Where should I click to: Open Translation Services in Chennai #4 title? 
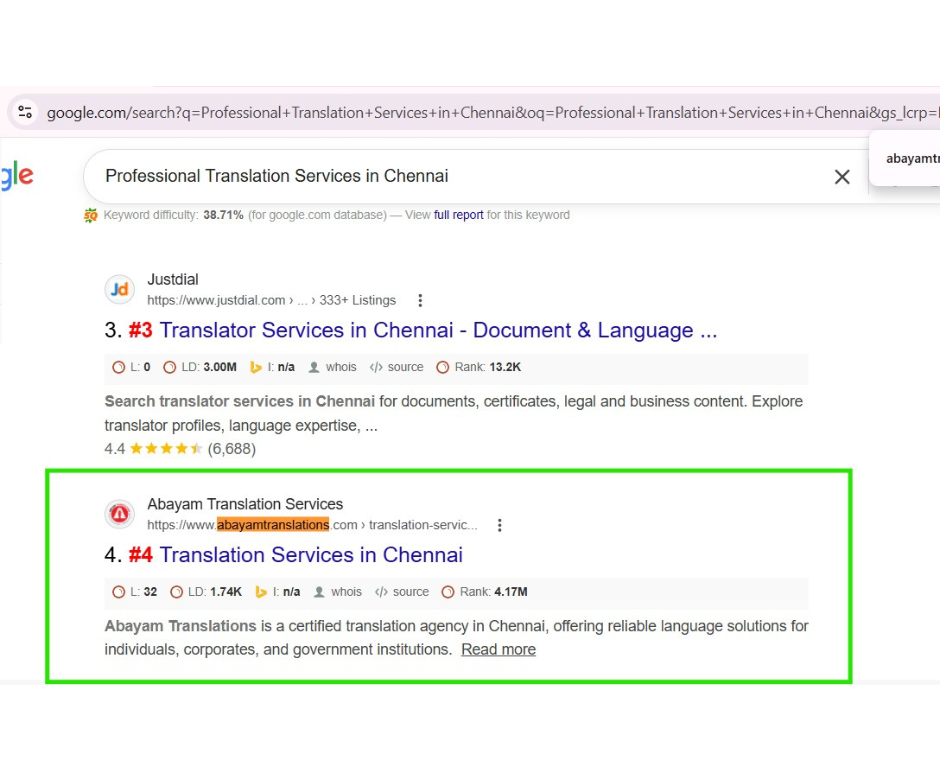coord(311,555)
